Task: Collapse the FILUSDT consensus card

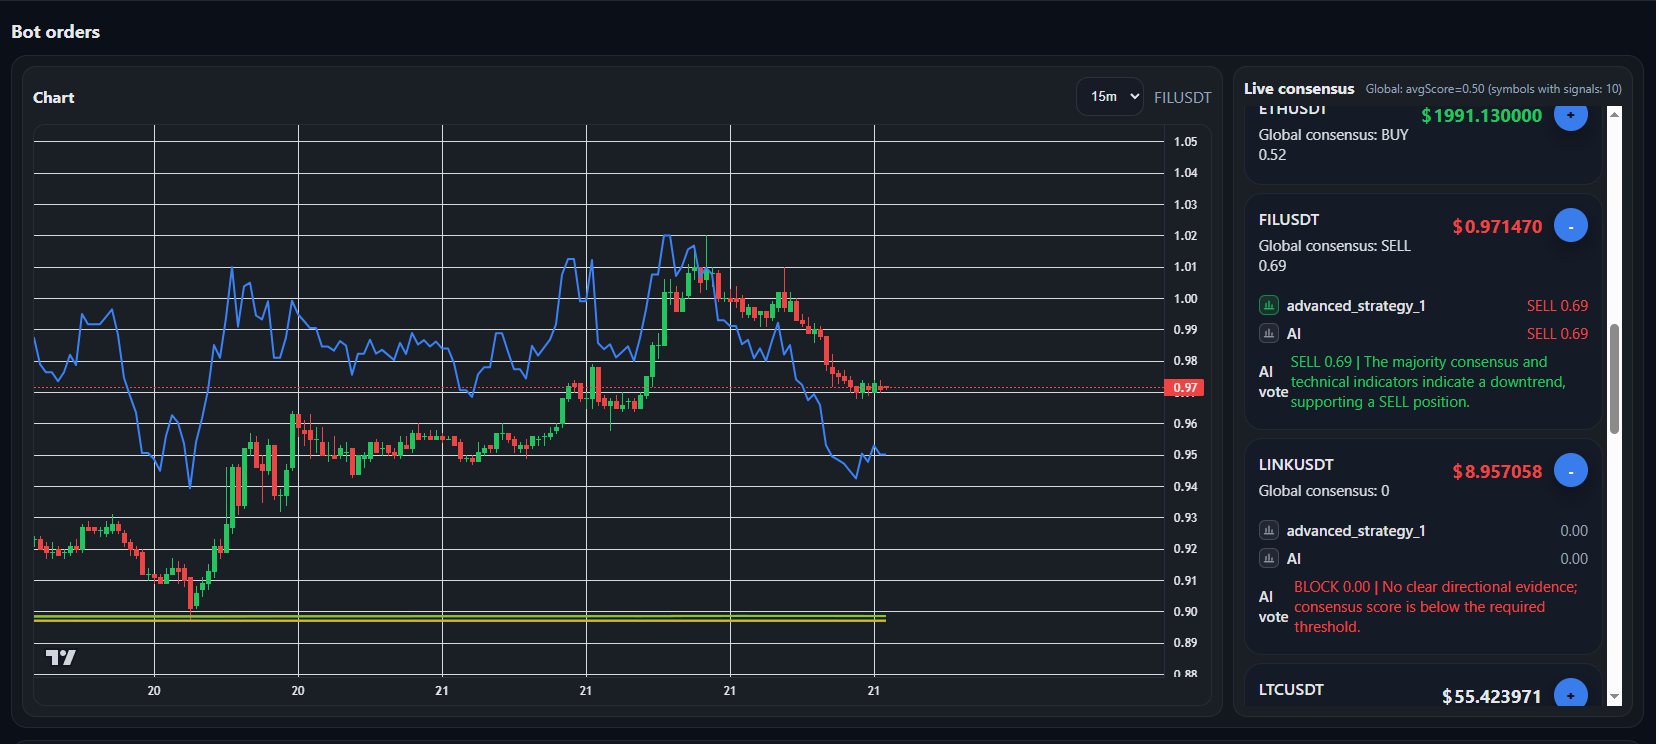Action: (1570, 226)
